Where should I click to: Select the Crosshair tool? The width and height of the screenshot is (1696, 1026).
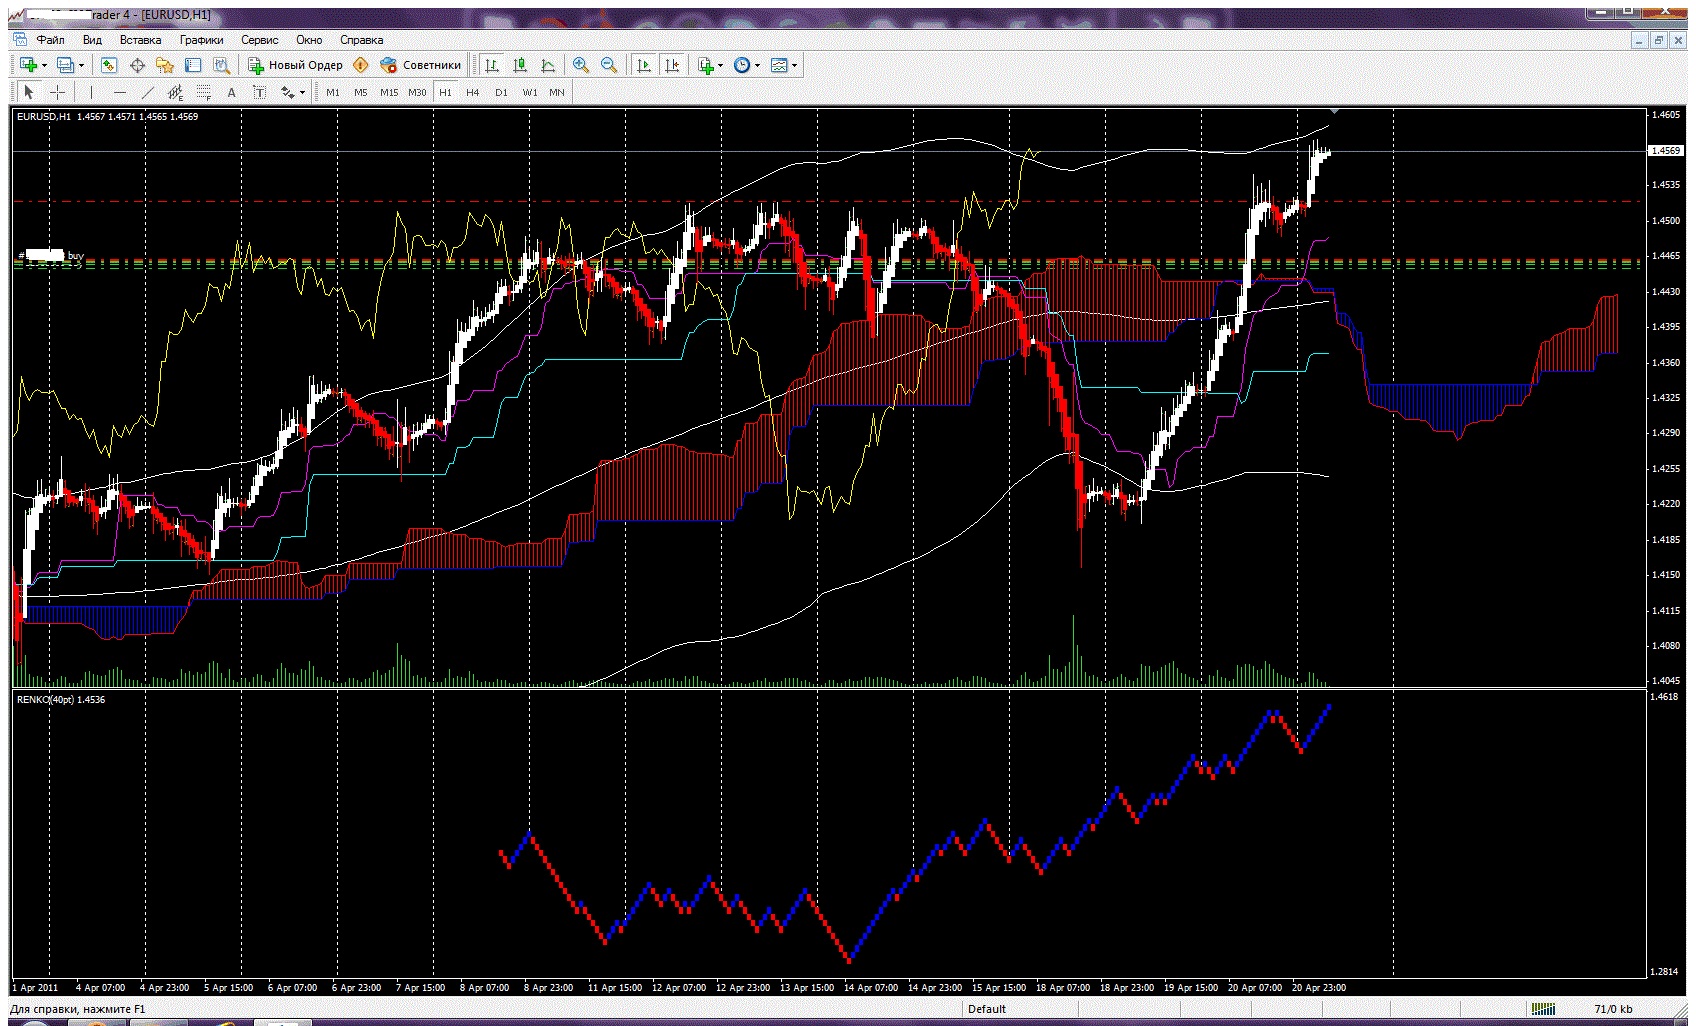point(58,92)
